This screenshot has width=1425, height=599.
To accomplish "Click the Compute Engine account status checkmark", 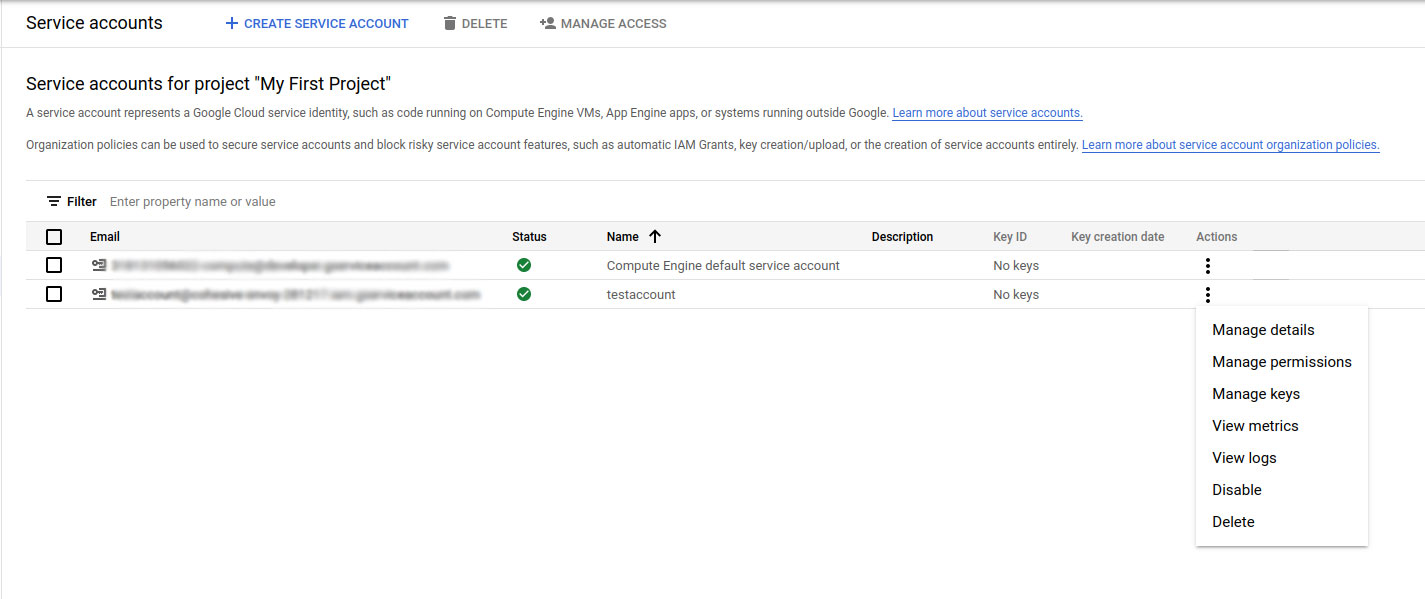I will (x=524, y=265).
